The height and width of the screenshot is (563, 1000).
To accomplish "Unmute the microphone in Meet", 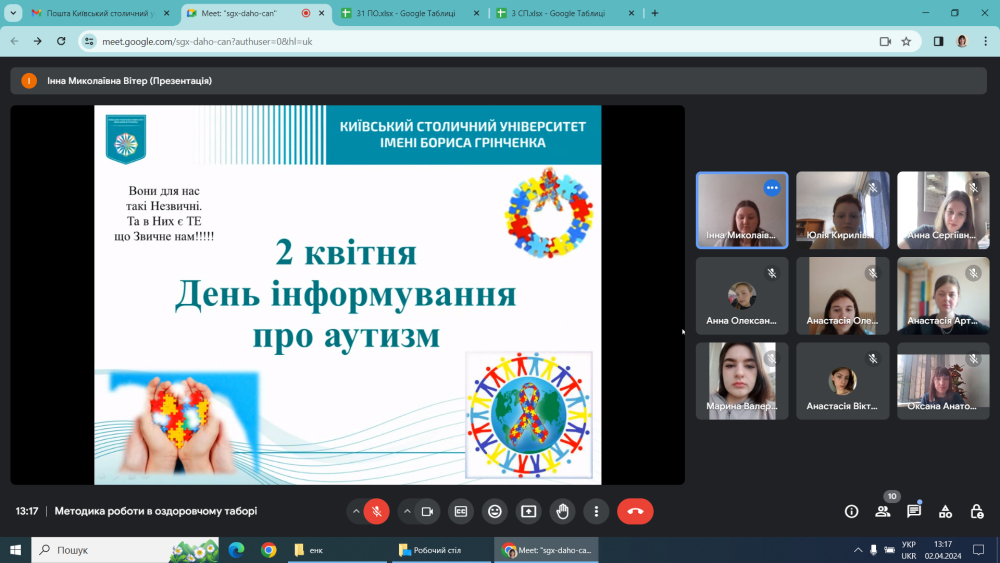I will [x=376, y=511].
